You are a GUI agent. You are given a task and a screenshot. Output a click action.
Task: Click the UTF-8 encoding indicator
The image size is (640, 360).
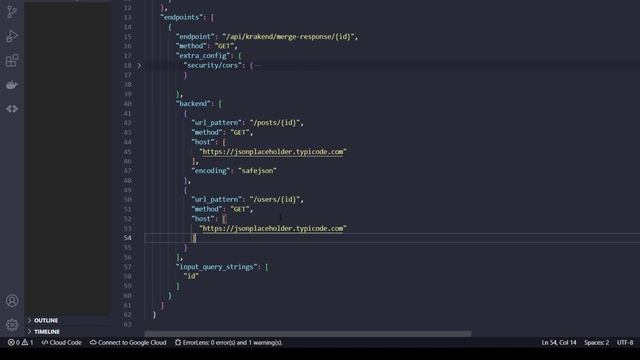[x=625, y=342]
